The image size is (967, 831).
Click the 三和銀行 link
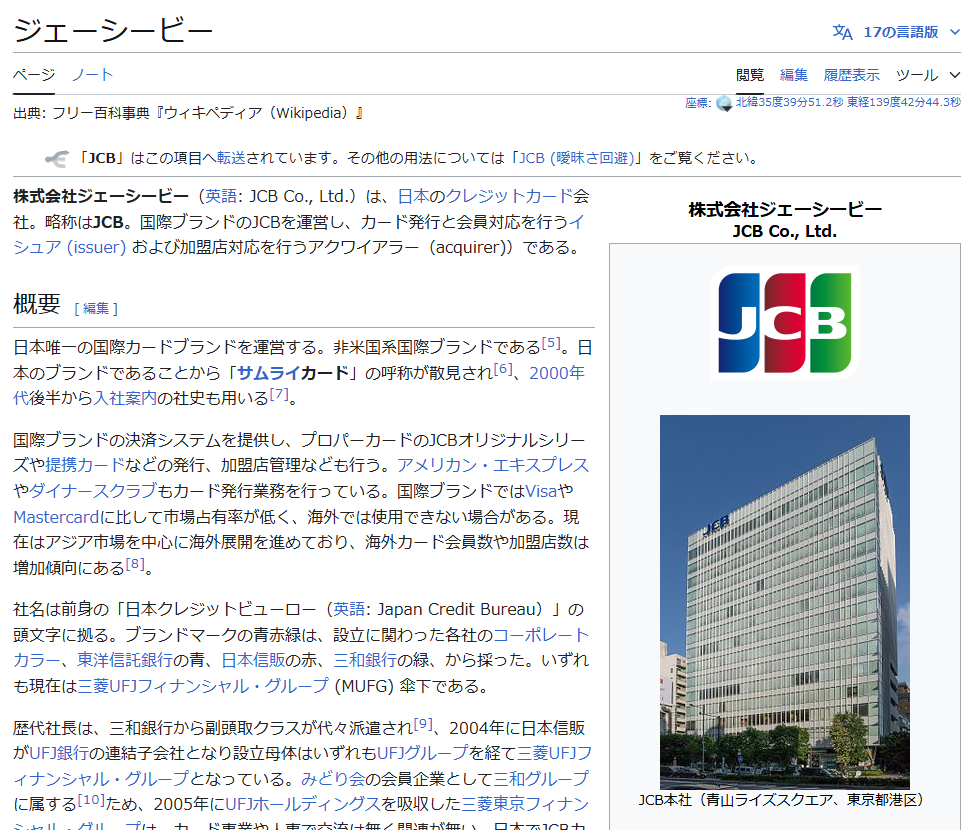[365, 660]
